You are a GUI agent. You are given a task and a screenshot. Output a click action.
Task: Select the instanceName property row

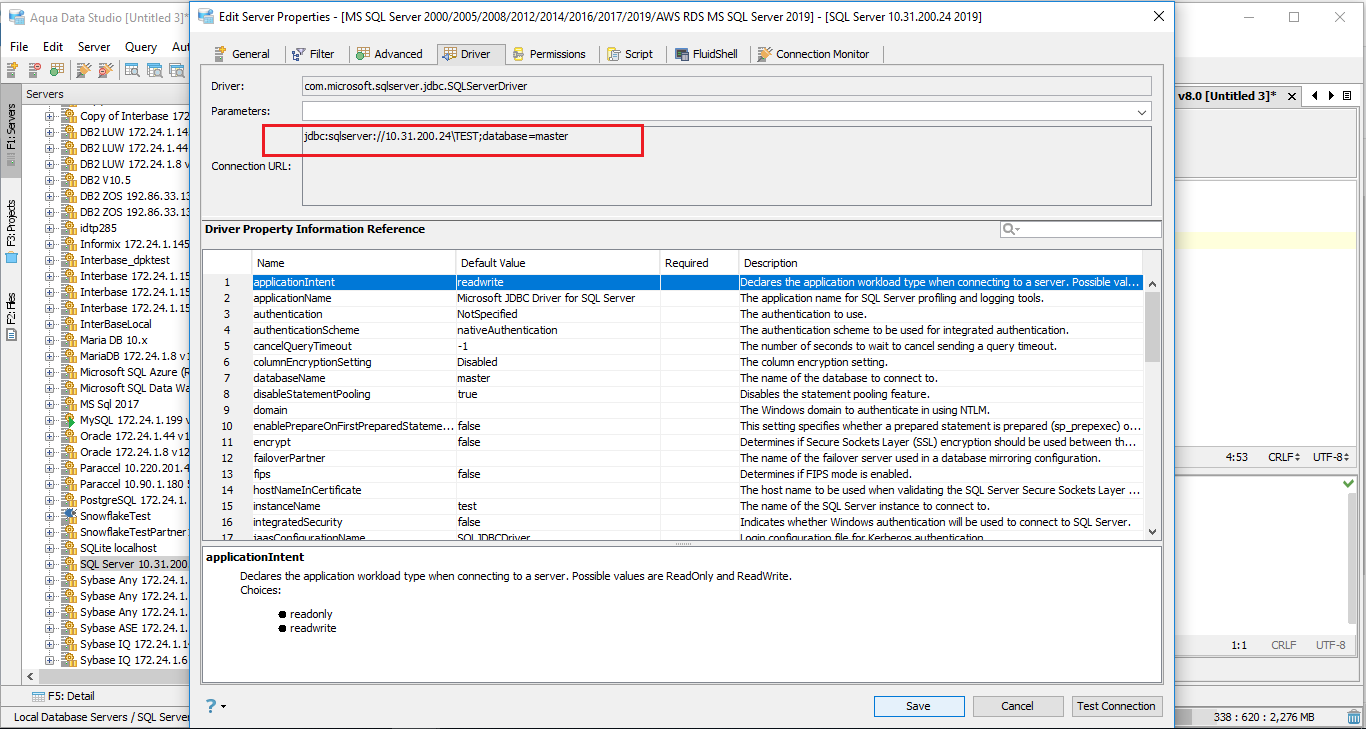[674, 506]
